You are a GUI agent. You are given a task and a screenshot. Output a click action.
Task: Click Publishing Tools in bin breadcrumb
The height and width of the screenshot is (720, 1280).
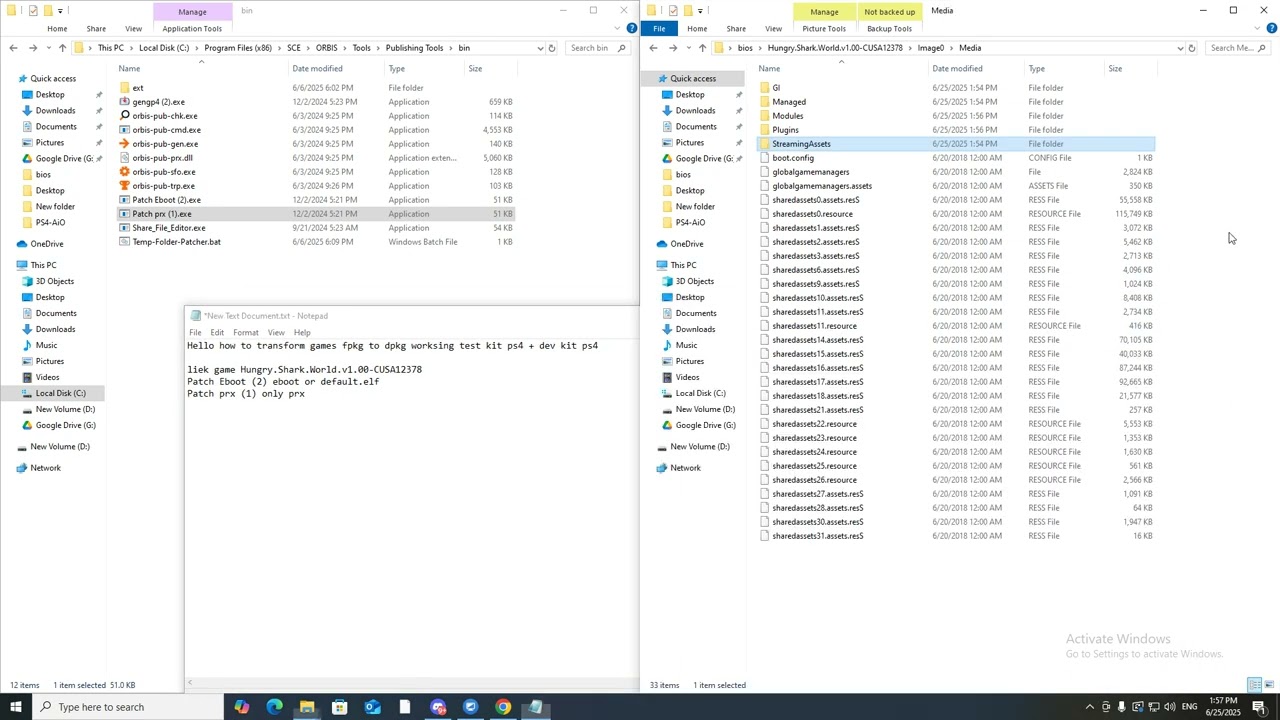[x=414, y=48]
